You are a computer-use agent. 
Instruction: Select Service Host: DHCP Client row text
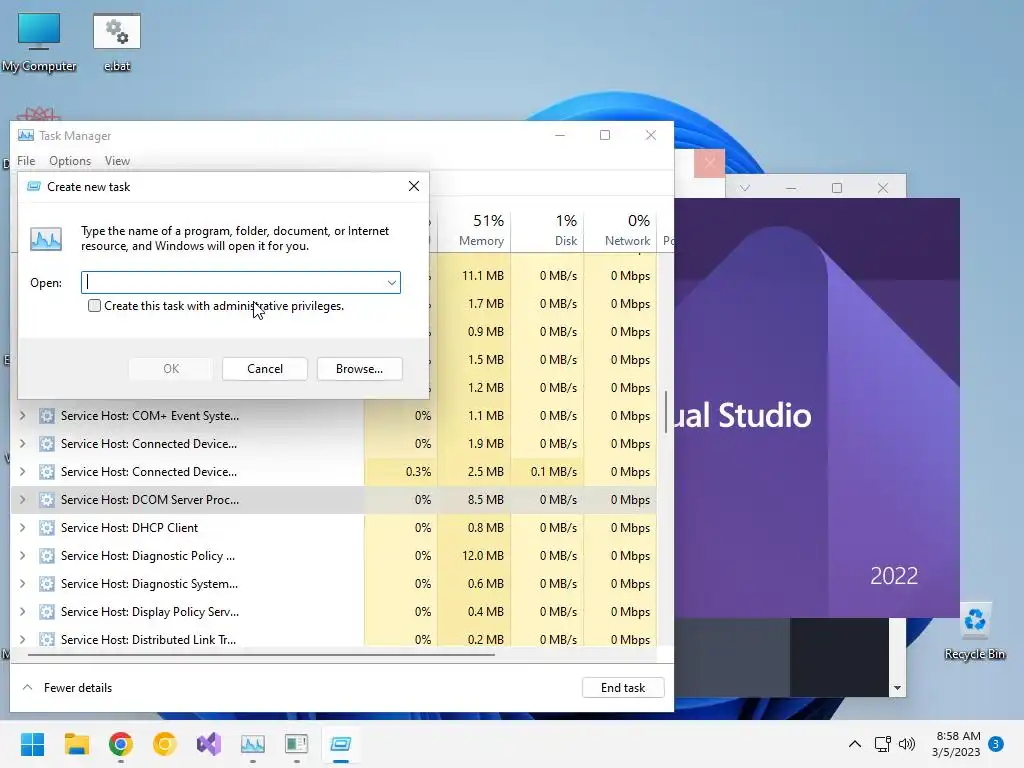pos(129,528)
